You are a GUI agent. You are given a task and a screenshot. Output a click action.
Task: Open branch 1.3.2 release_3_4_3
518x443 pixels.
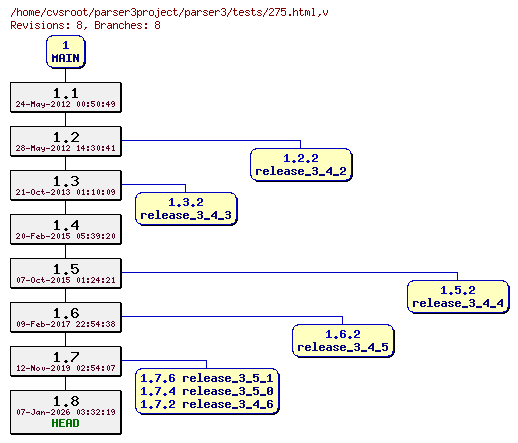coord(186,209)
